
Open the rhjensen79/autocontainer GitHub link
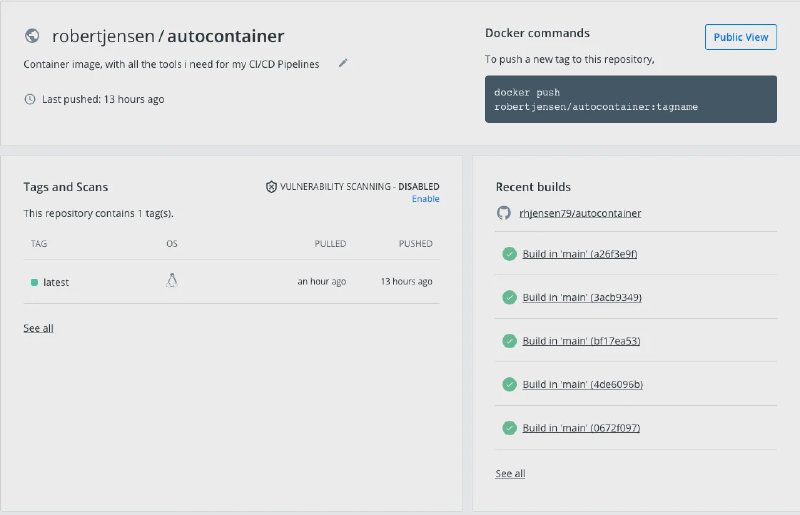pos(580,213)
